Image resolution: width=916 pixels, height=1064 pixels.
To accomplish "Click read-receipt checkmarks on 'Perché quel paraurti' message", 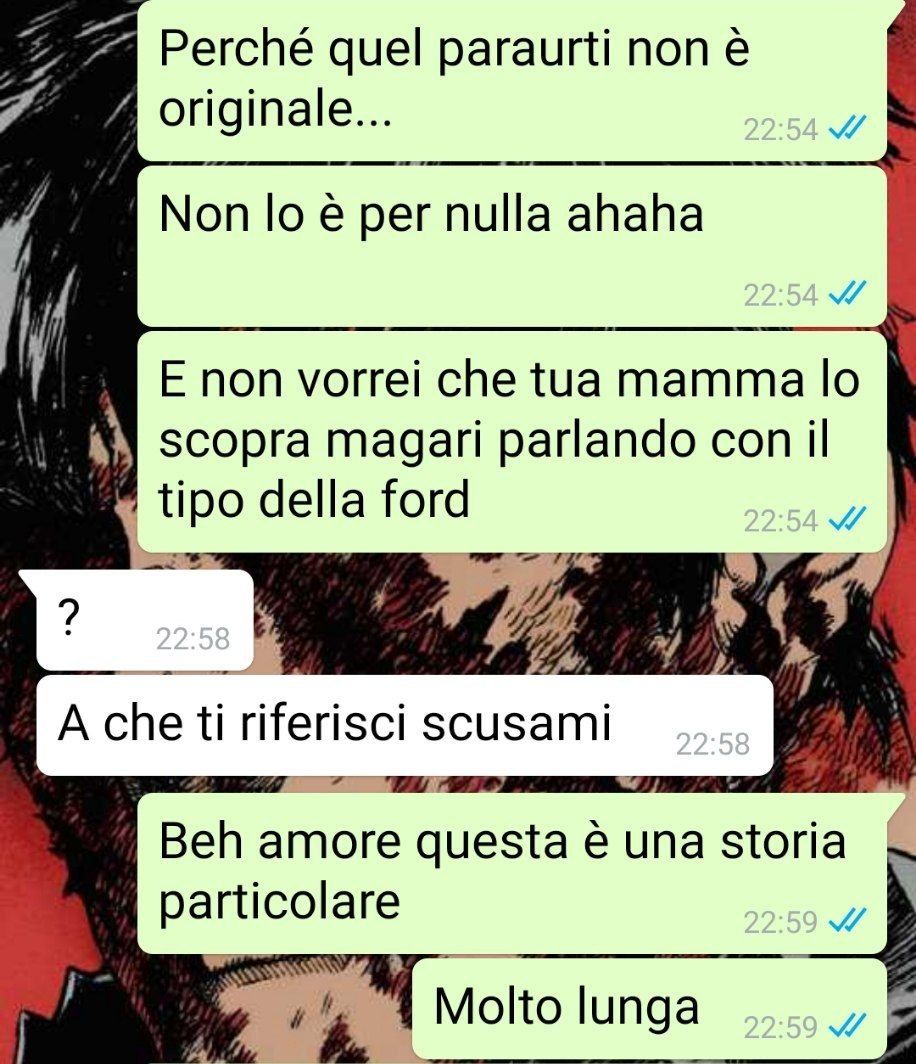I will (848, 128).
